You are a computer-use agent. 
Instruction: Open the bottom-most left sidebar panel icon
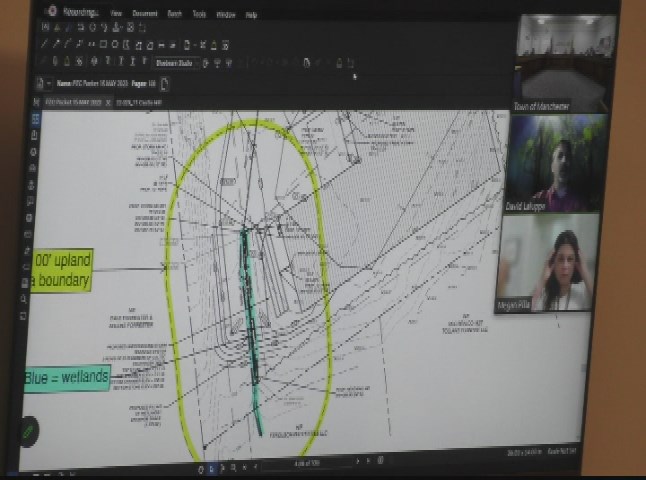23,316
